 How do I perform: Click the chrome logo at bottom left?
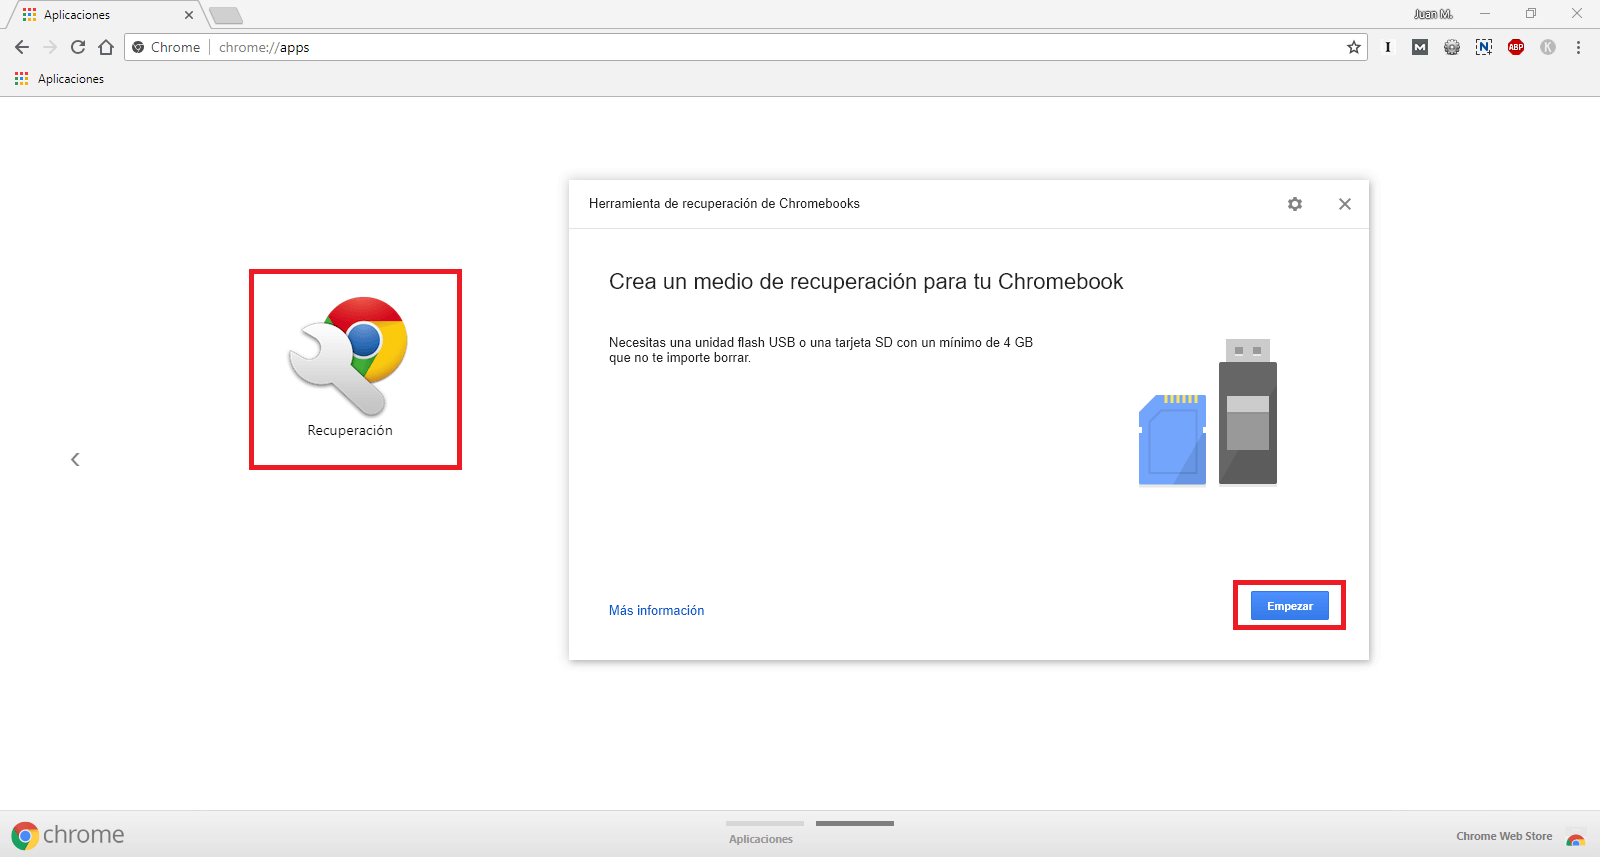(68, 835)
